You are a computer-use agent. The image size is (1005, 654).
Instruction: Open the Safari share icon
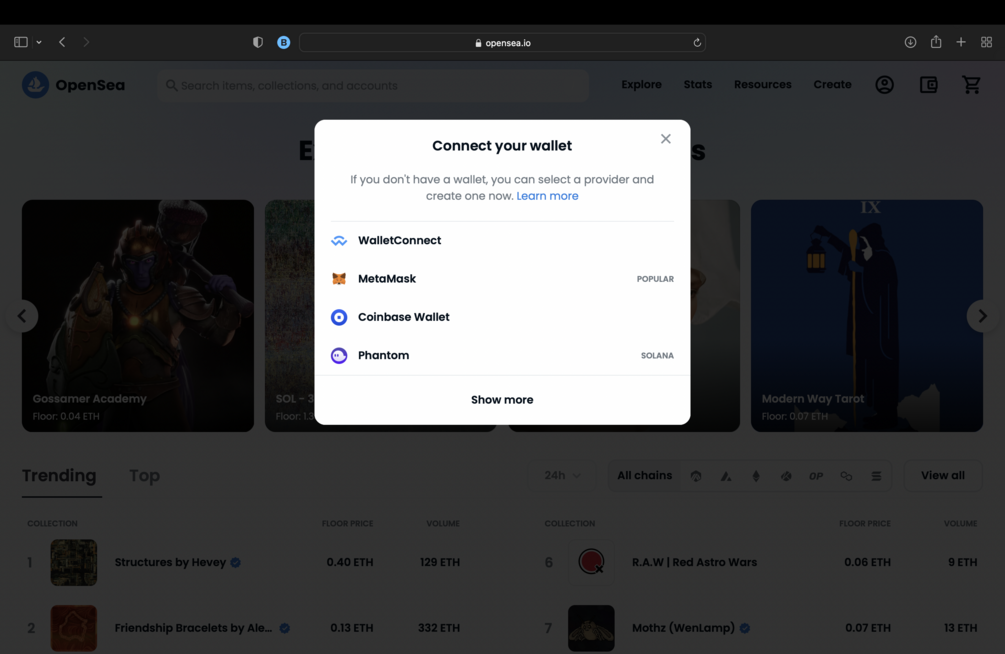(936, 42)
